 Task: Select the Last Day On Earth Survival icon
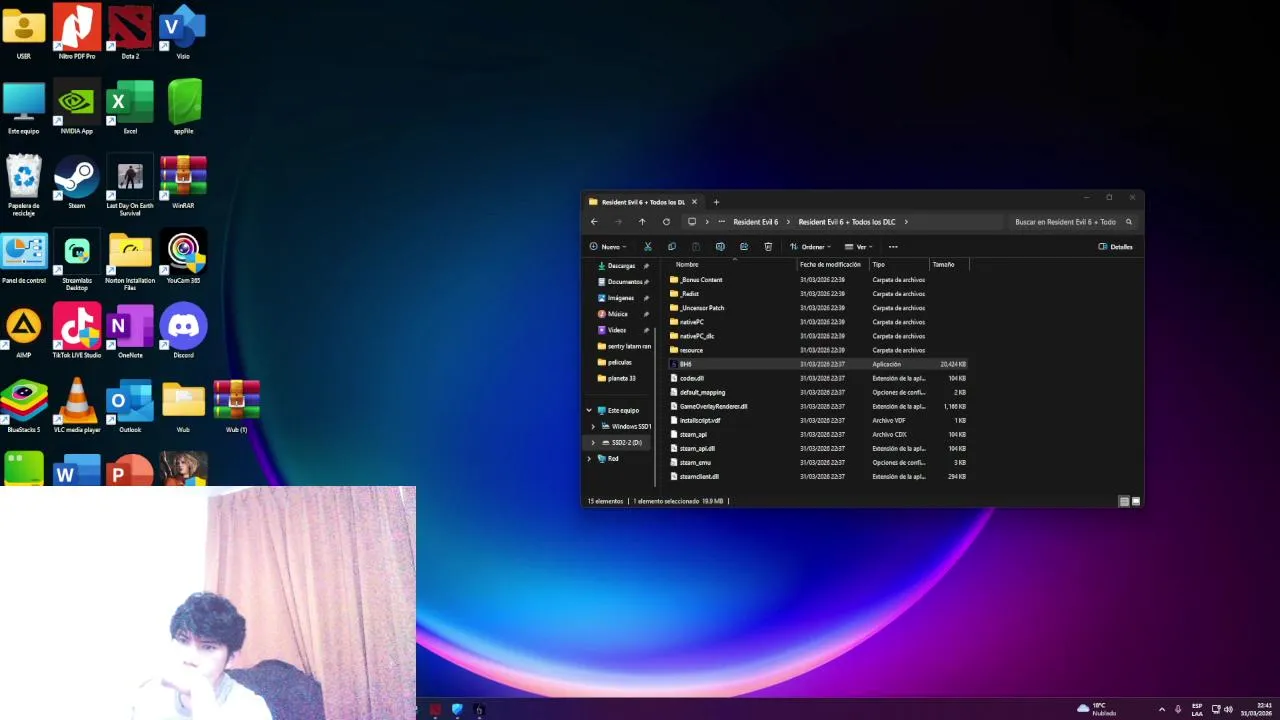[130, 185]
